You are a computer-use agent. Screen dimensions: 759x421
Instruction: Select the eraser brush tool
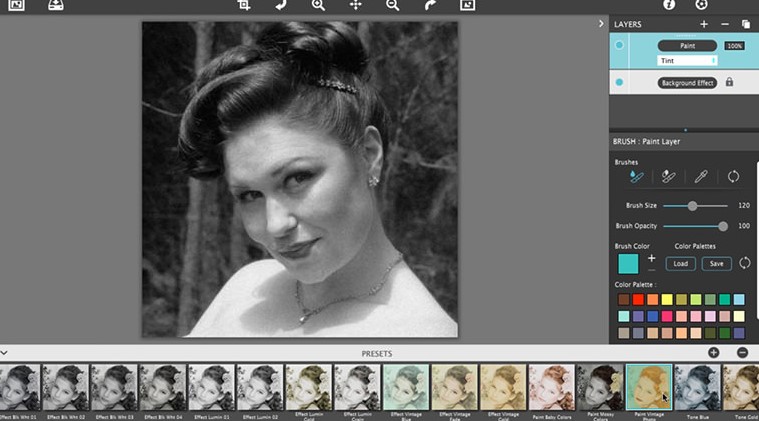[x=668, y=177]
